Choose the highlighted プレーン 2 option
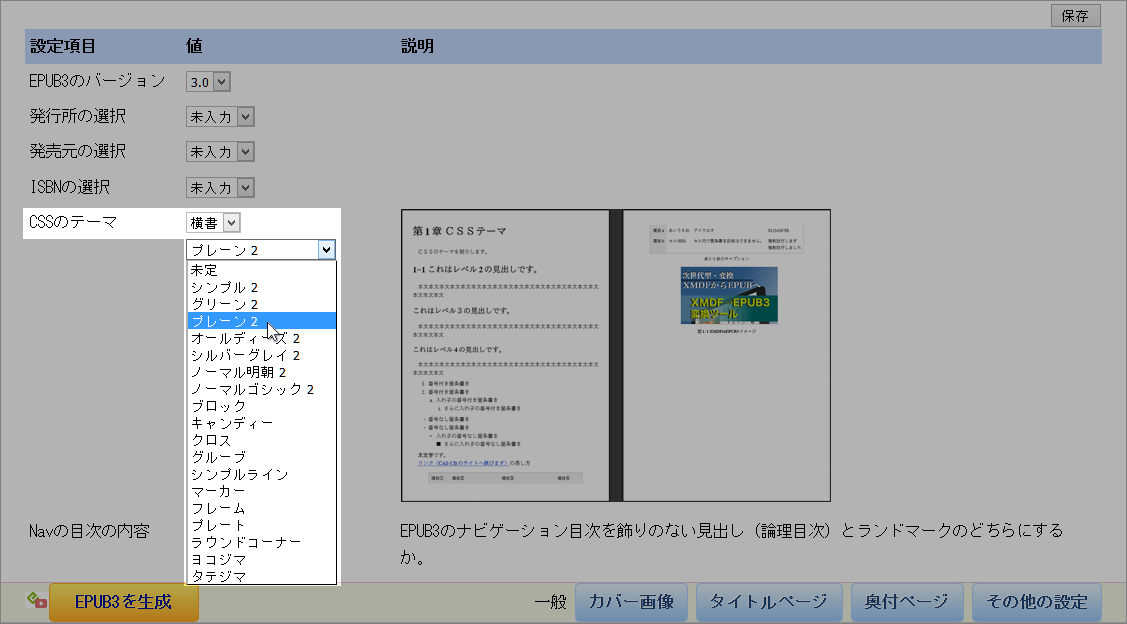Screen dimensions: 1127x624 [x=261, y=321]
